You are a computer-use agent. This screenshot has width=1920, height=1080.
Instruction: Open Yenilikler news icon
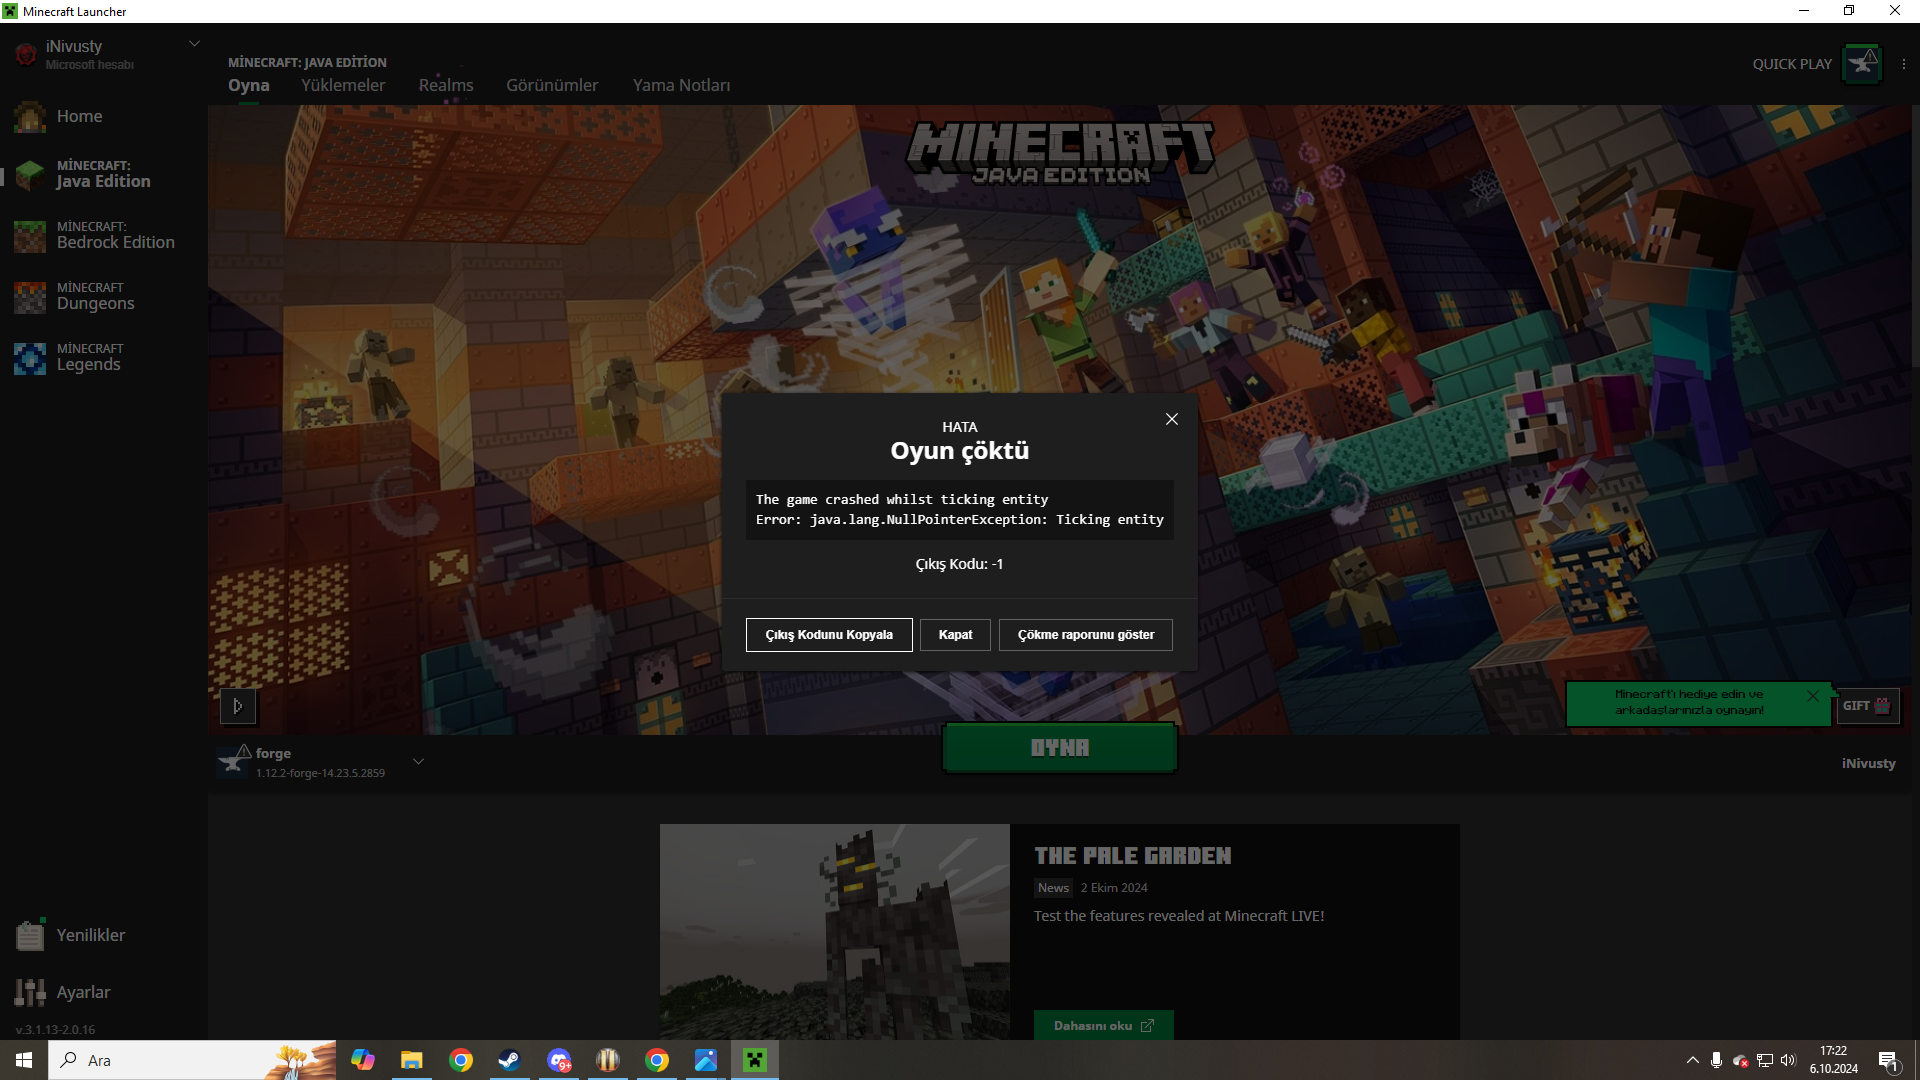[30, 935]
